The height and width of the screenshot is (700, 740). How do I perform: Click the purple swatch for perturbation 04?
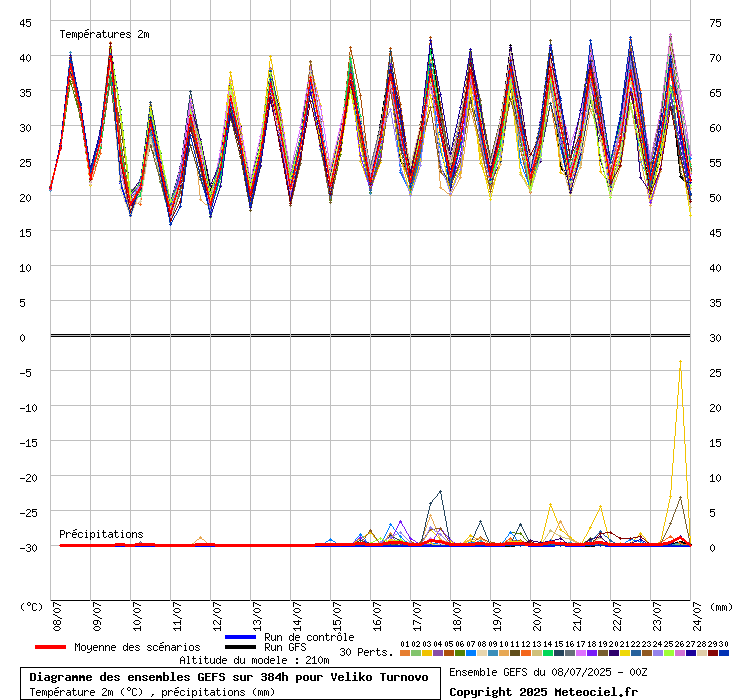pos(438,653)
